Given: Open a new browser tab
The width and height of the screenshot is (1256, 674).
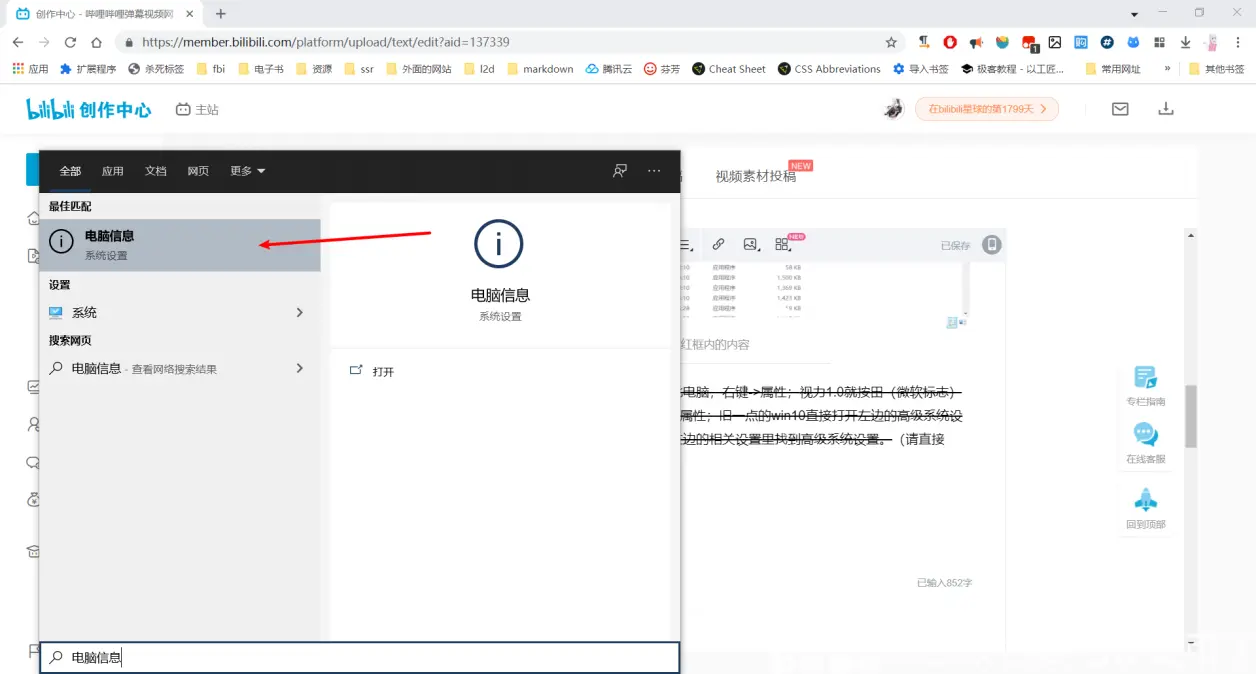Looking at the screenshot, I should [x=221, y=14].
